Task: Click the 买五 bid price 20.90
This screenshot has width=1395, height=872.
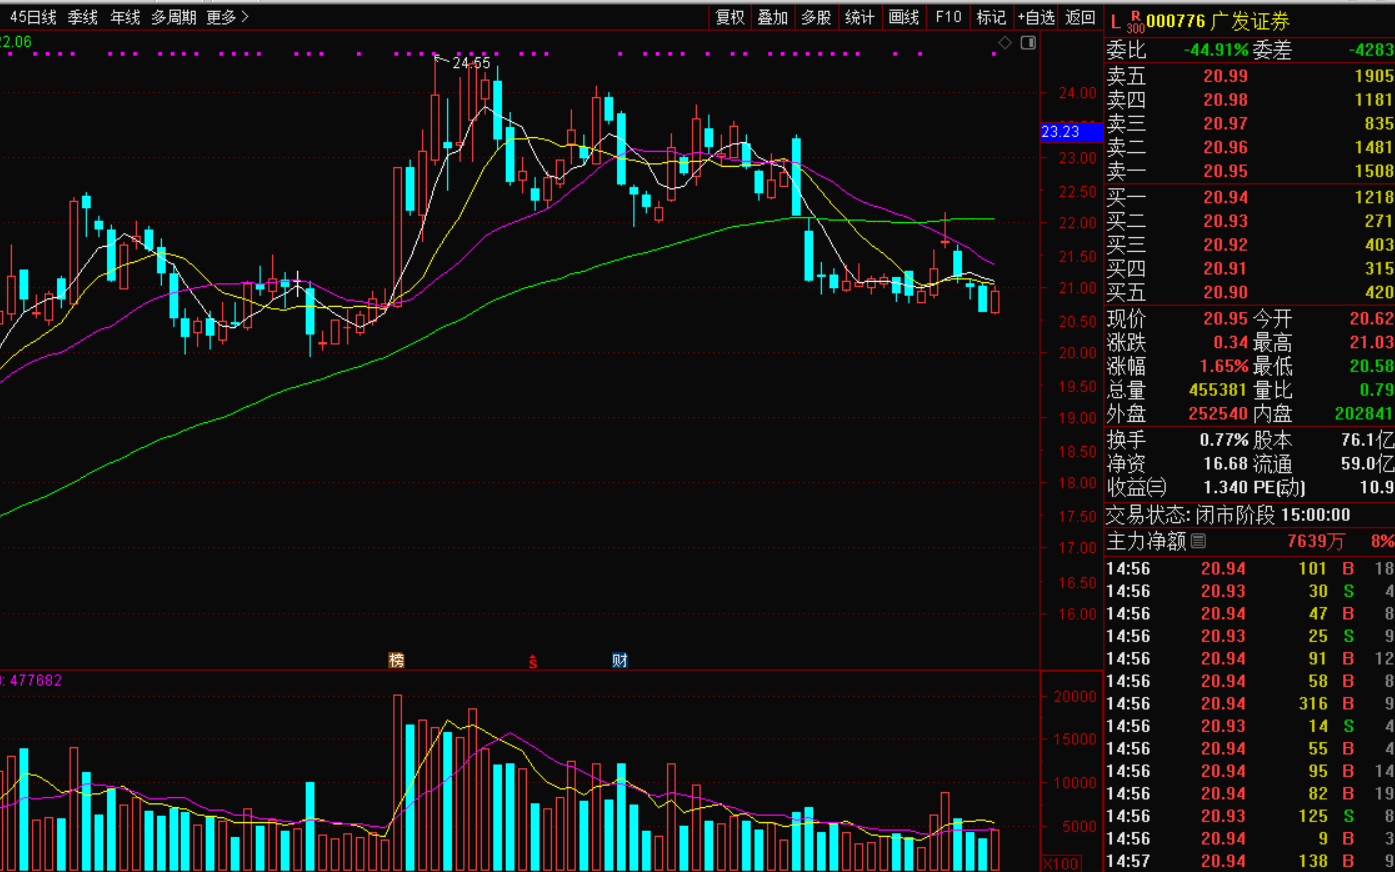Action: (1225, 293)
